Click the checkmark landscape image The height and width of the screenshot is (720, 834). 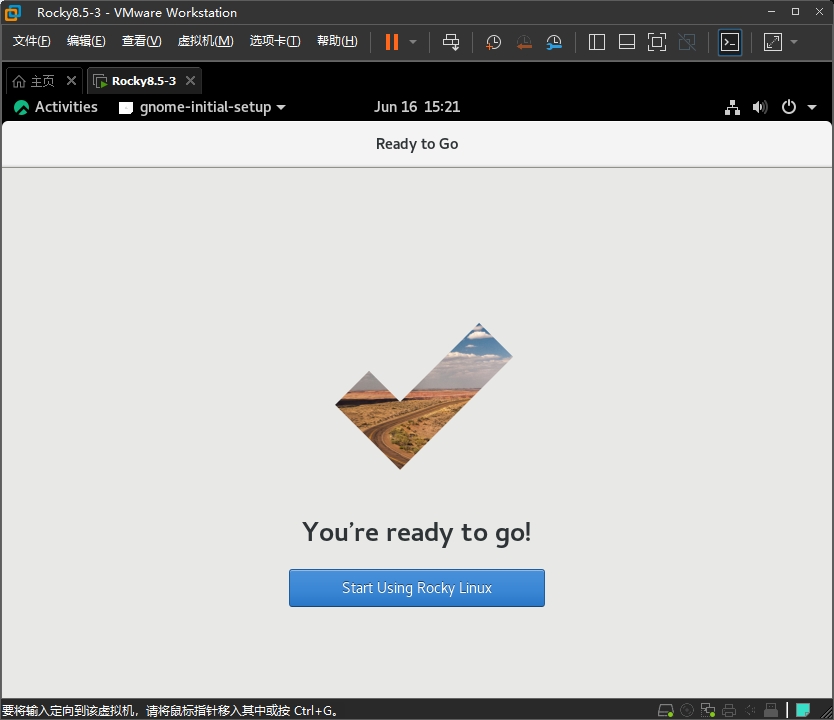(423, 396)
